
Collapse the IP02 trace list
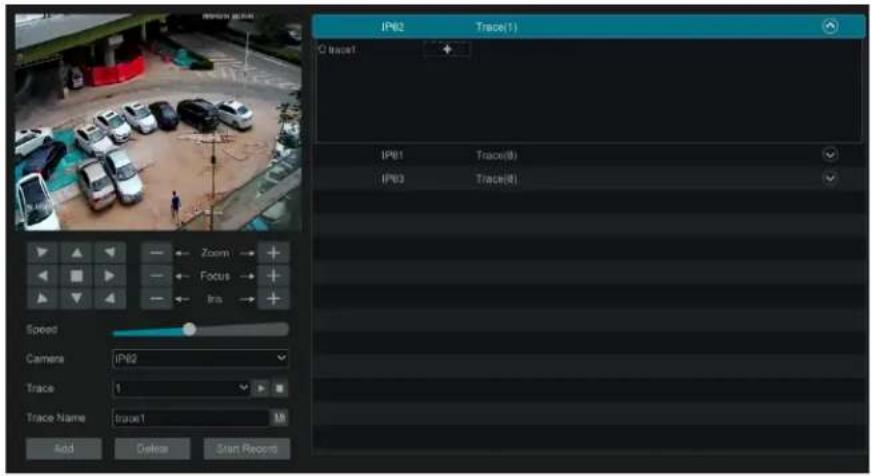tap(830, 26)
